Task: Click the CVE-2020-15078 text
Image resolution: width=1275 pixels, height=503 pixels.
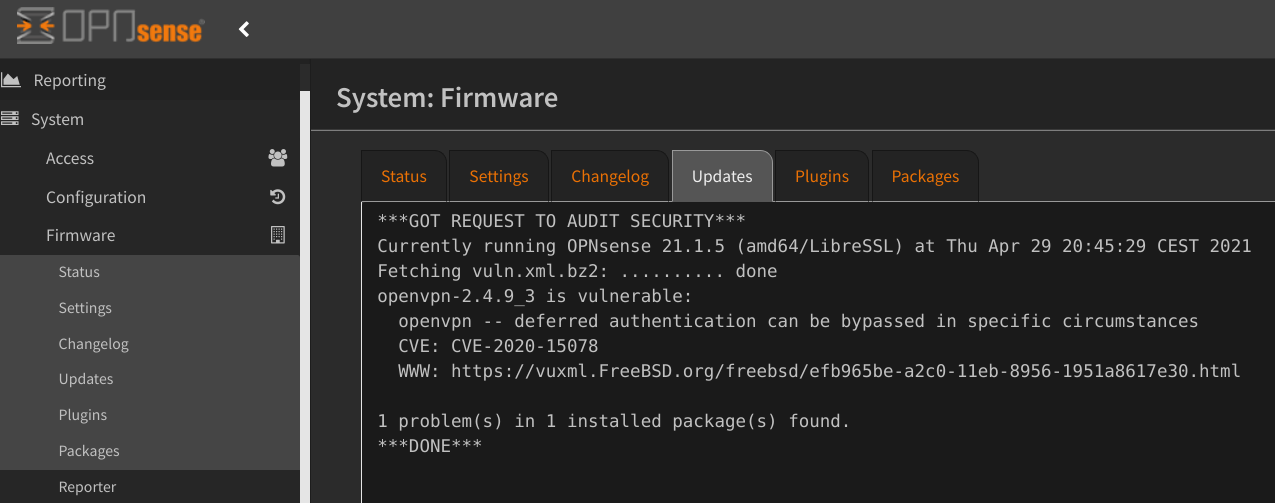Action: (525, 346)
